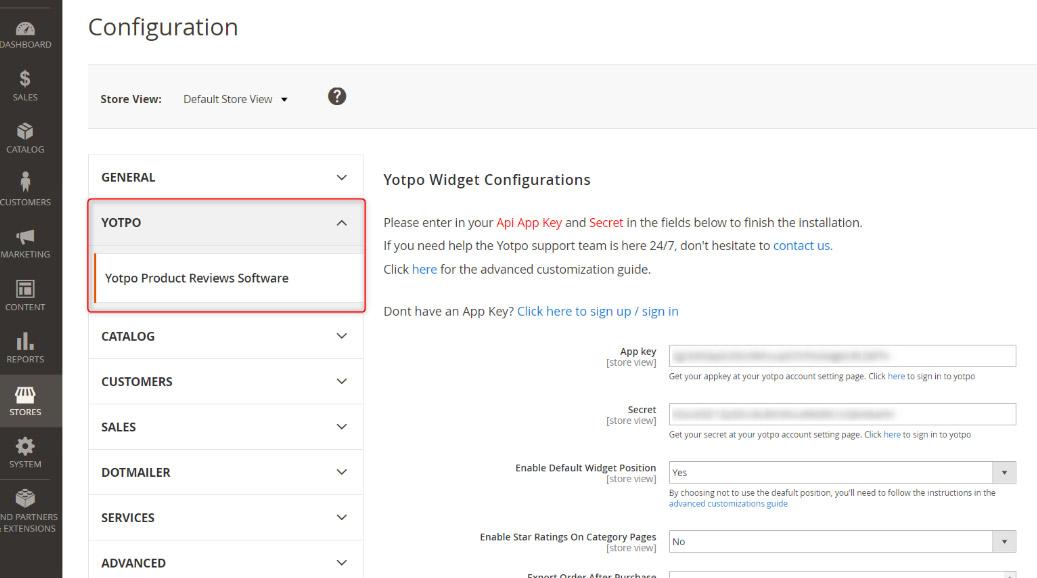Open the Content layout icon in sidebar

click(25, 289)
